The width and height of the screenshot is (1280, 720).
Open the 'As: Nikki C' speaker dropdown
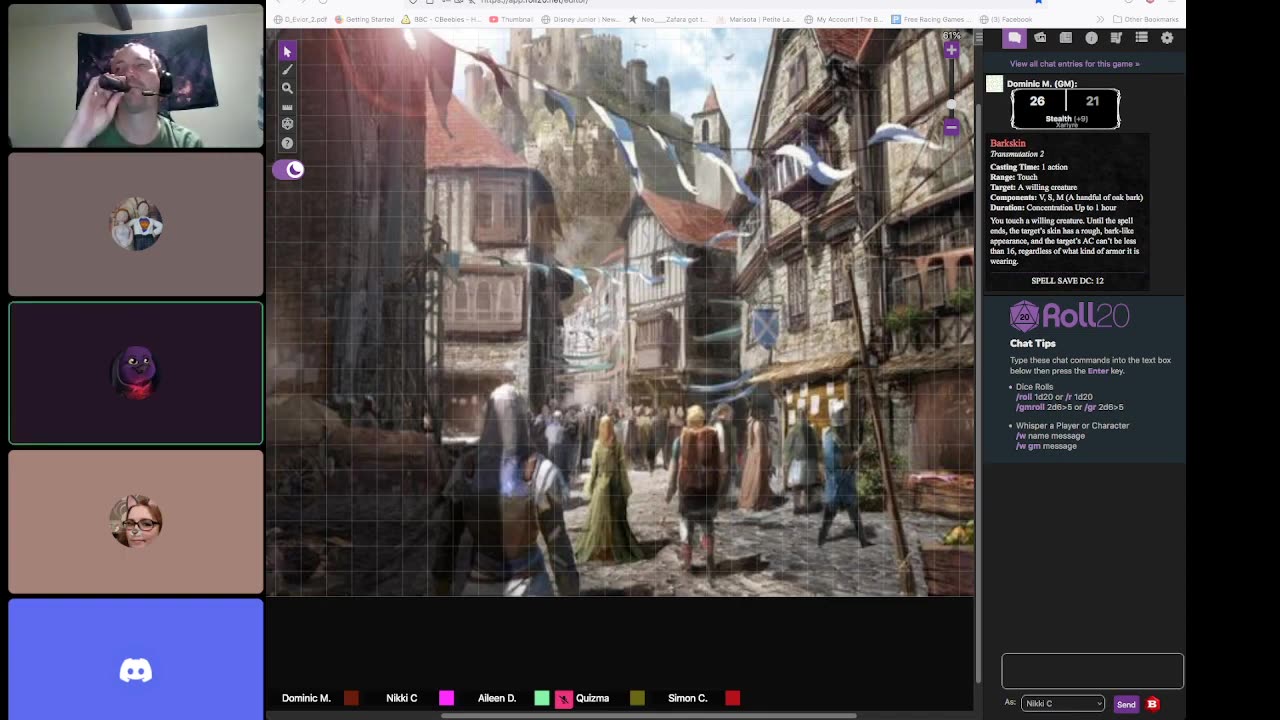tap(1062, 704)
